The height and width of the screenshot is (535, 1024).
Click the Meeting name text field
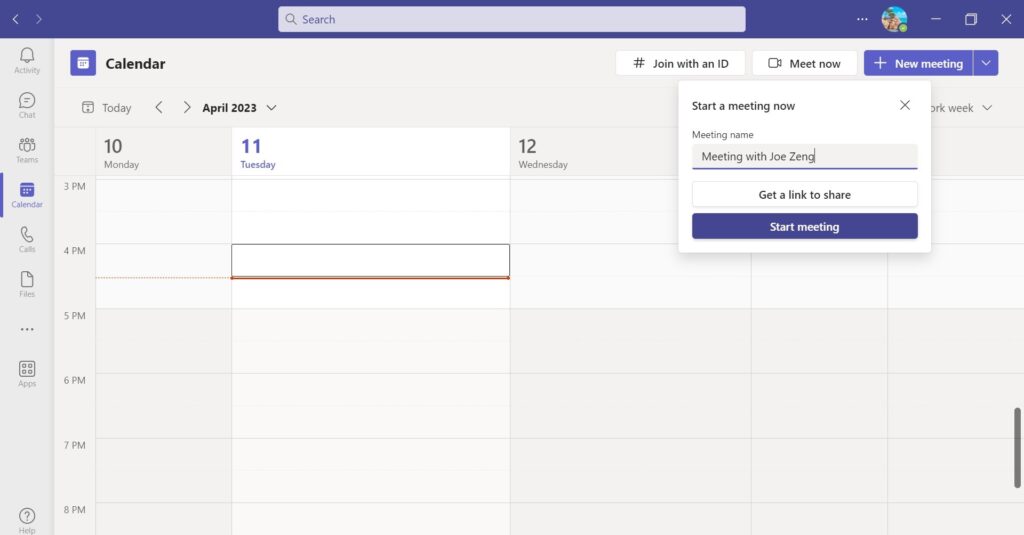[804, 157]
